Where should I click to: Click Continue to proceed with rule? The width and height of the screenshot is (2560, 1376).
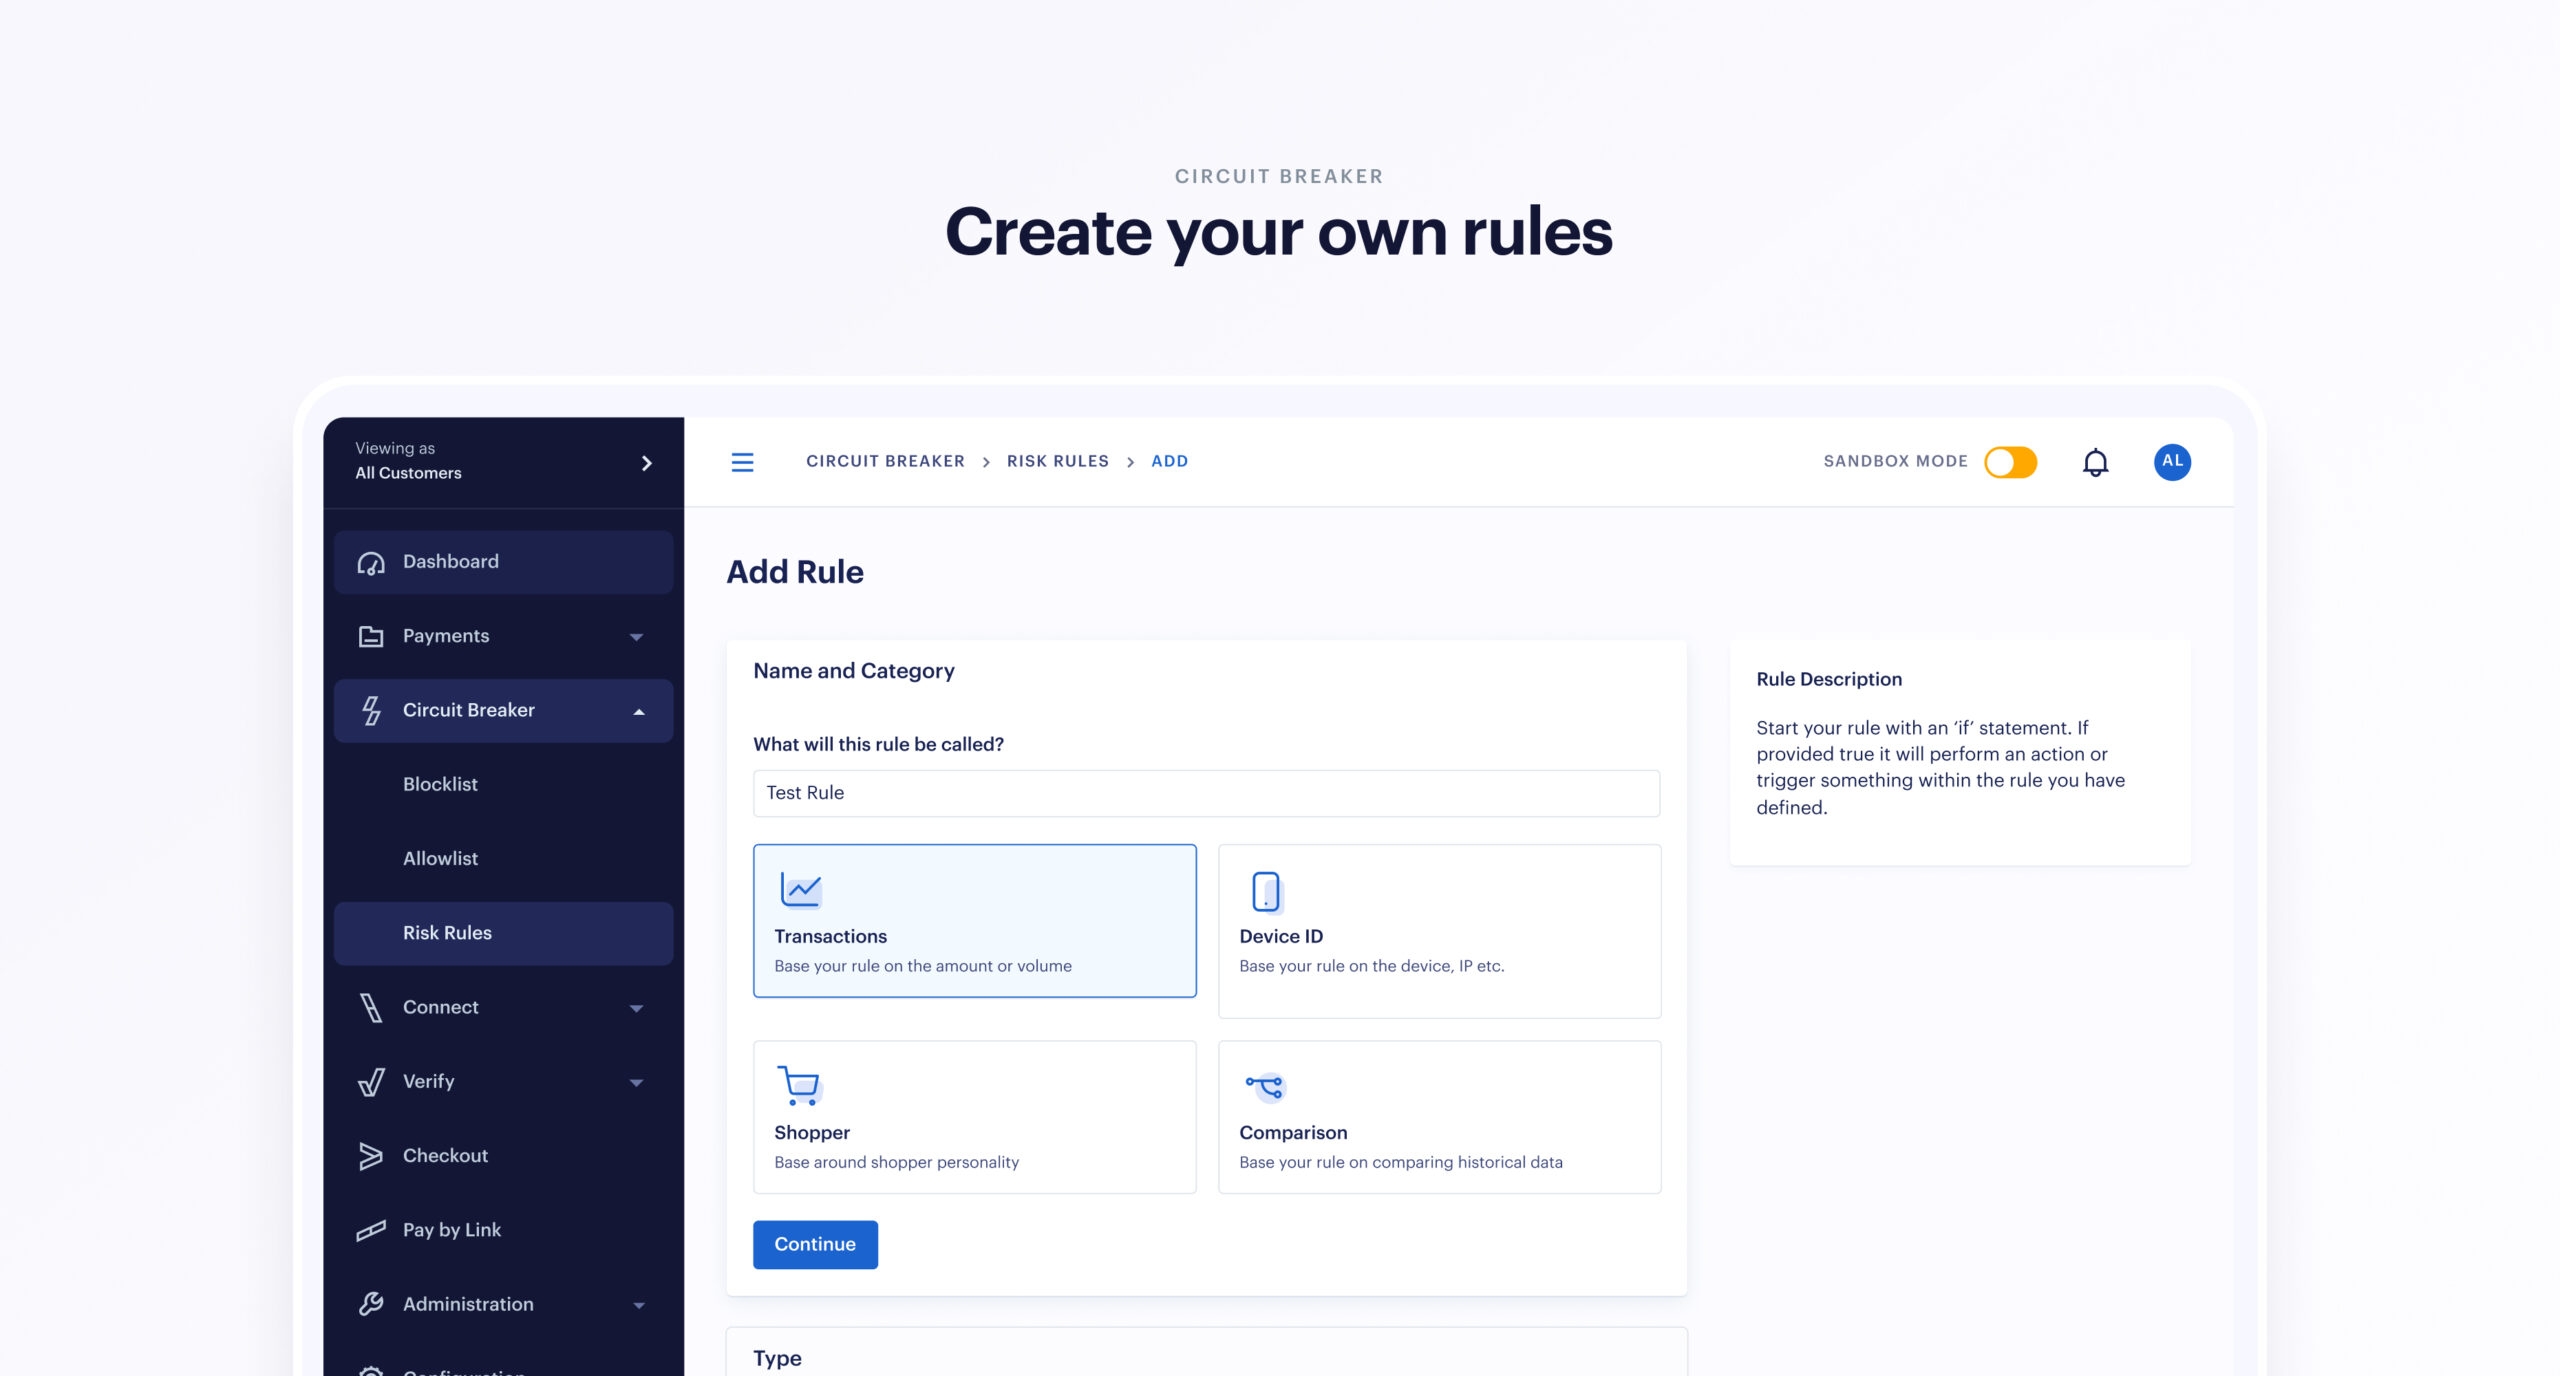click(815, 1242)
